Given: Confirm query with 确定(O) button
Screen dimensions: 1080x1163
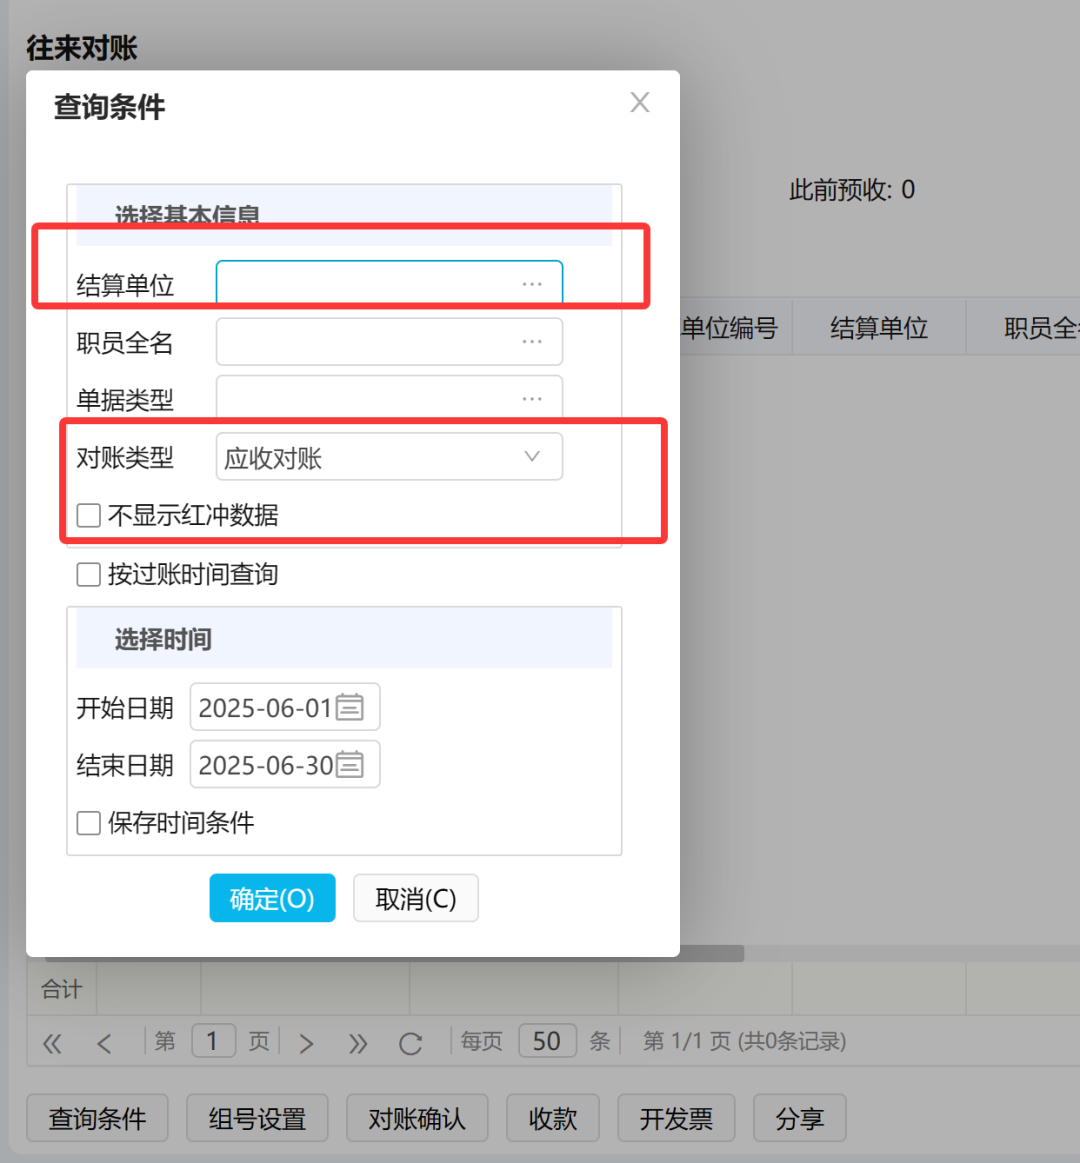Looking at the screenshot, I should coord(272,898).
